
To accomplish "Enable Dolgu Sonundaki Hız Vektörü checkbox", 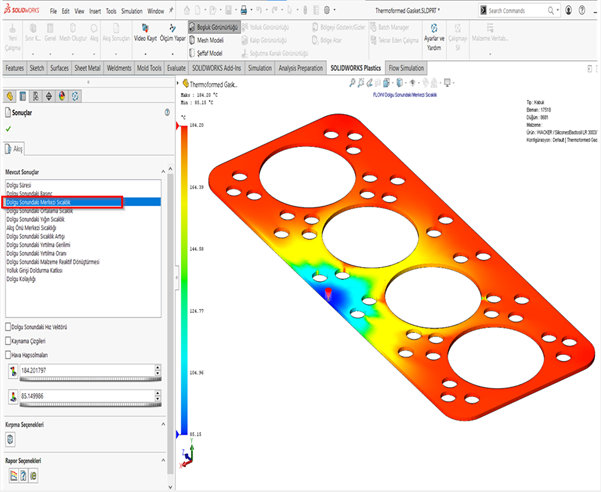I will [9, 327].
